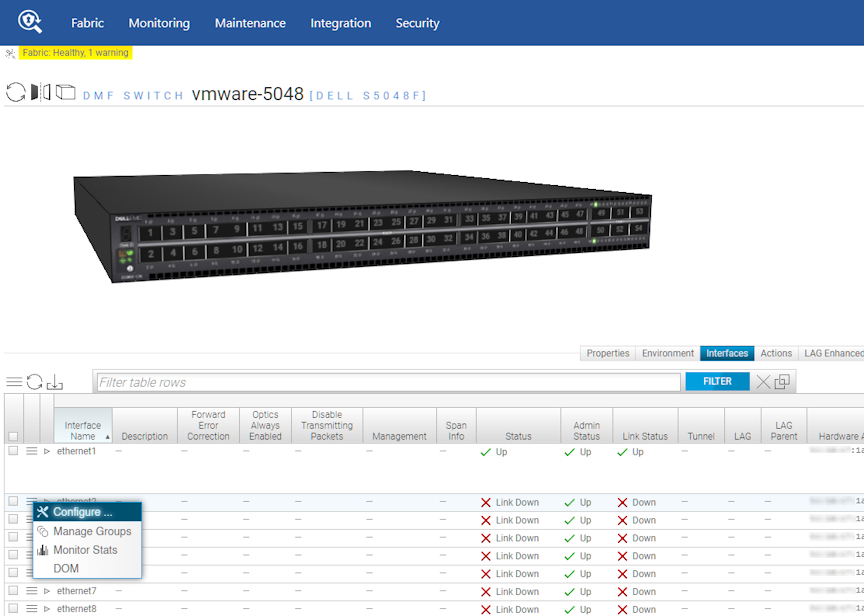864x616 pixels.
Task: Click the Management column header
Action: [399, 425]
